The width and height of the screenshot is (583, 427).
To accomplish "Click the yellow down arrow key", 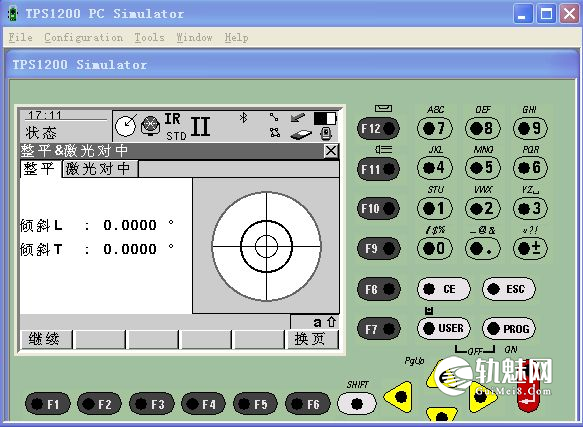I will pyautogui.click(x=441, y=415).
